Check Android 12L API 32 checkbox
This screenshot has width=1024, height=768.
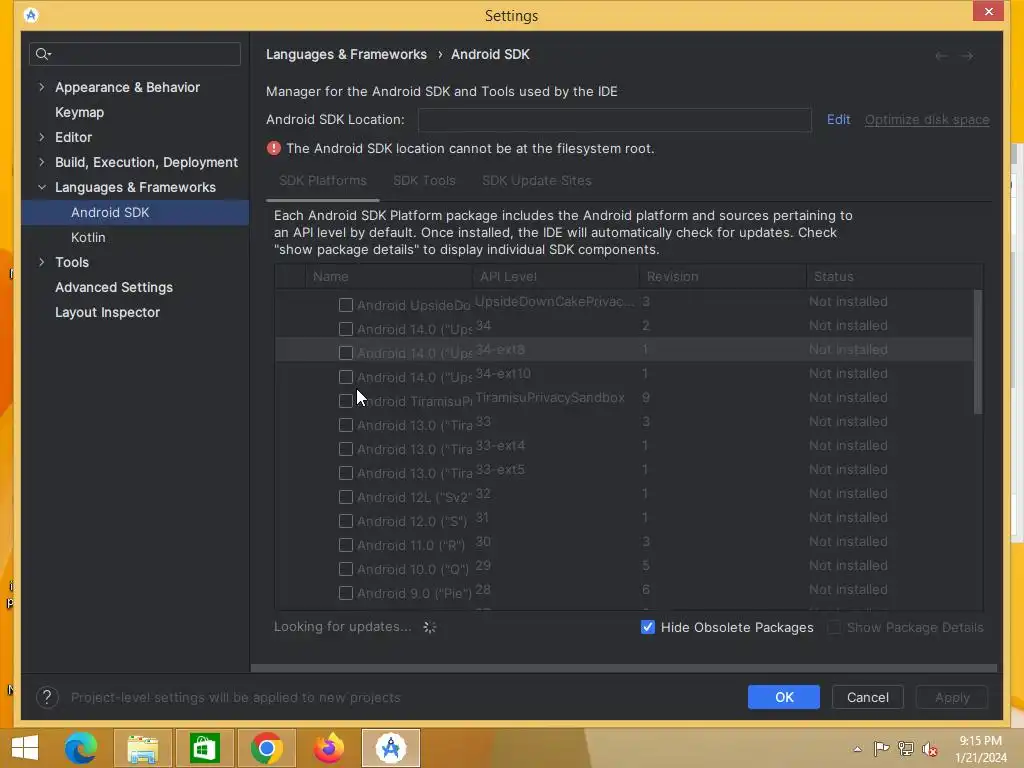[x=346, y=497]
